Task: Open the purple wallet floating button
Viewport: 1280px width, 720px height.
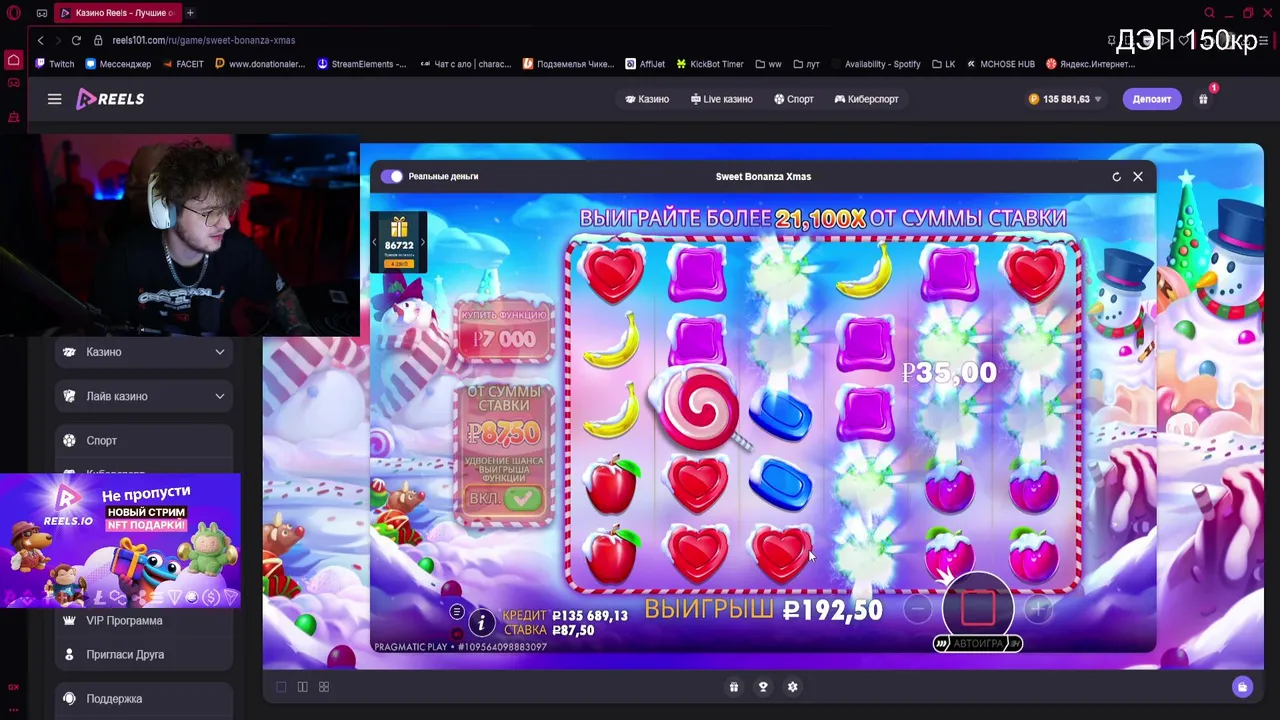Action: [1242, 687]
